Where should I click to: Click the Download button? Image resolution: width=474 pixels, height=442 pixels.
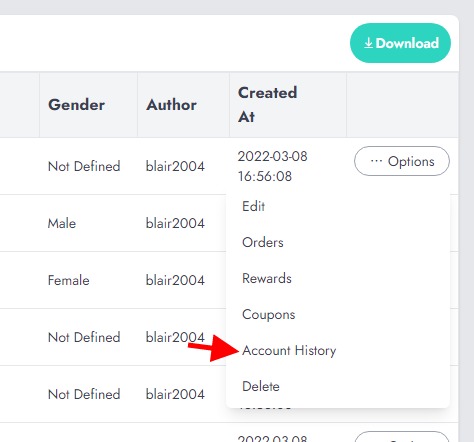400,43
